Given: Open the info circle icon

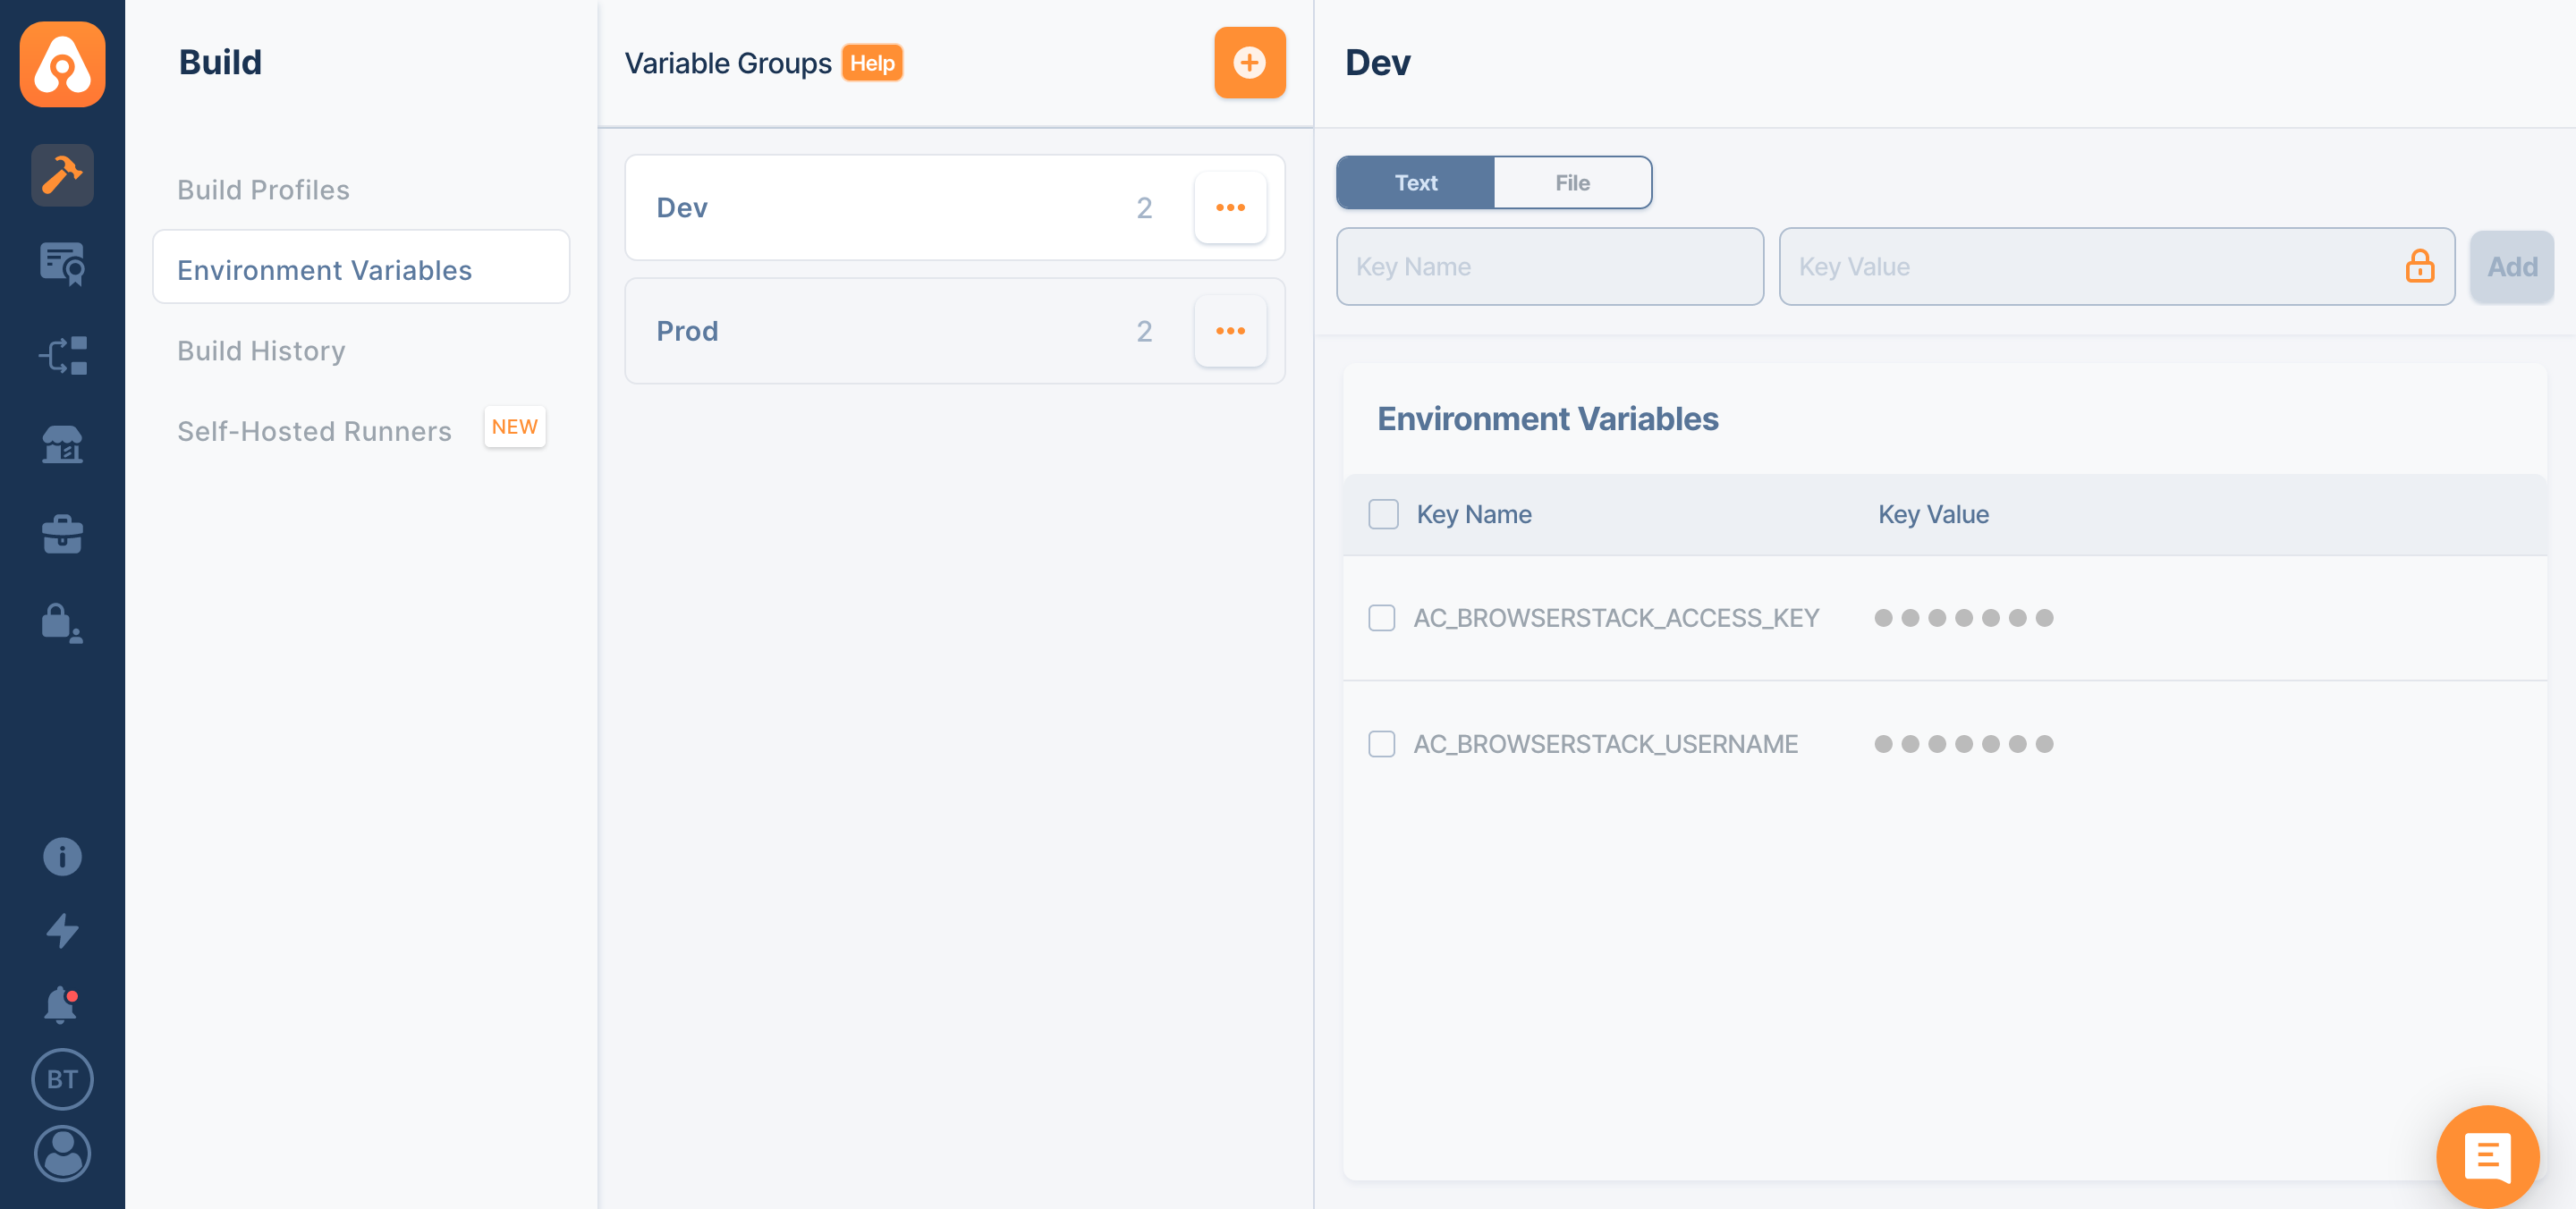Looking at the screenshot, I should tap(62, 856).
